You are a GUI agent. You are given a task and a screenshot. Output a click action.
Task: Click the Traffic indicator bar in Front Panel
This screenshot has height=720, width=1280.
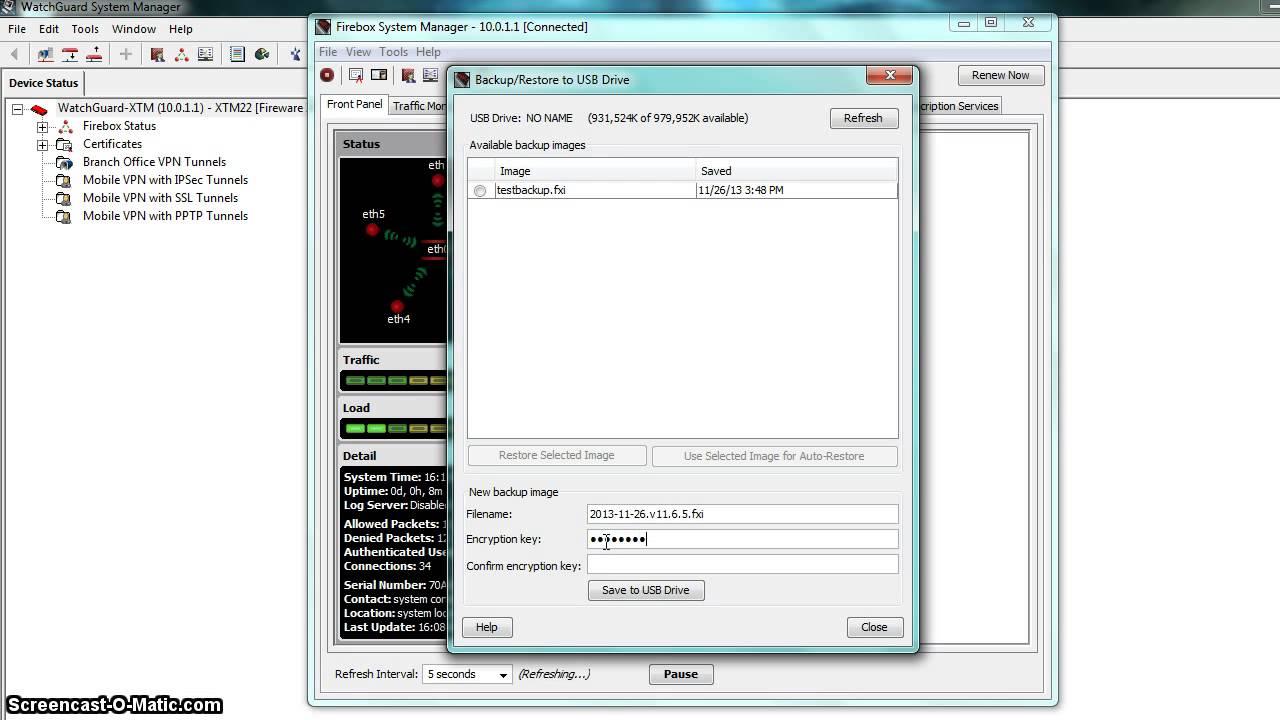(x=395, y=380)
